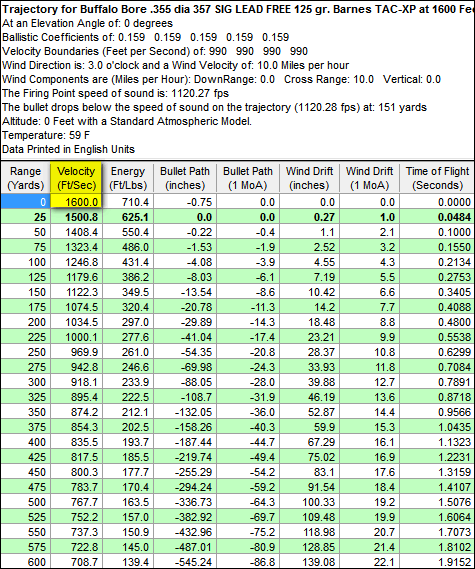Click energy value 710.4
Viewport: 475px width, 569px height.
pyautogui.click(x=128, y=201)
